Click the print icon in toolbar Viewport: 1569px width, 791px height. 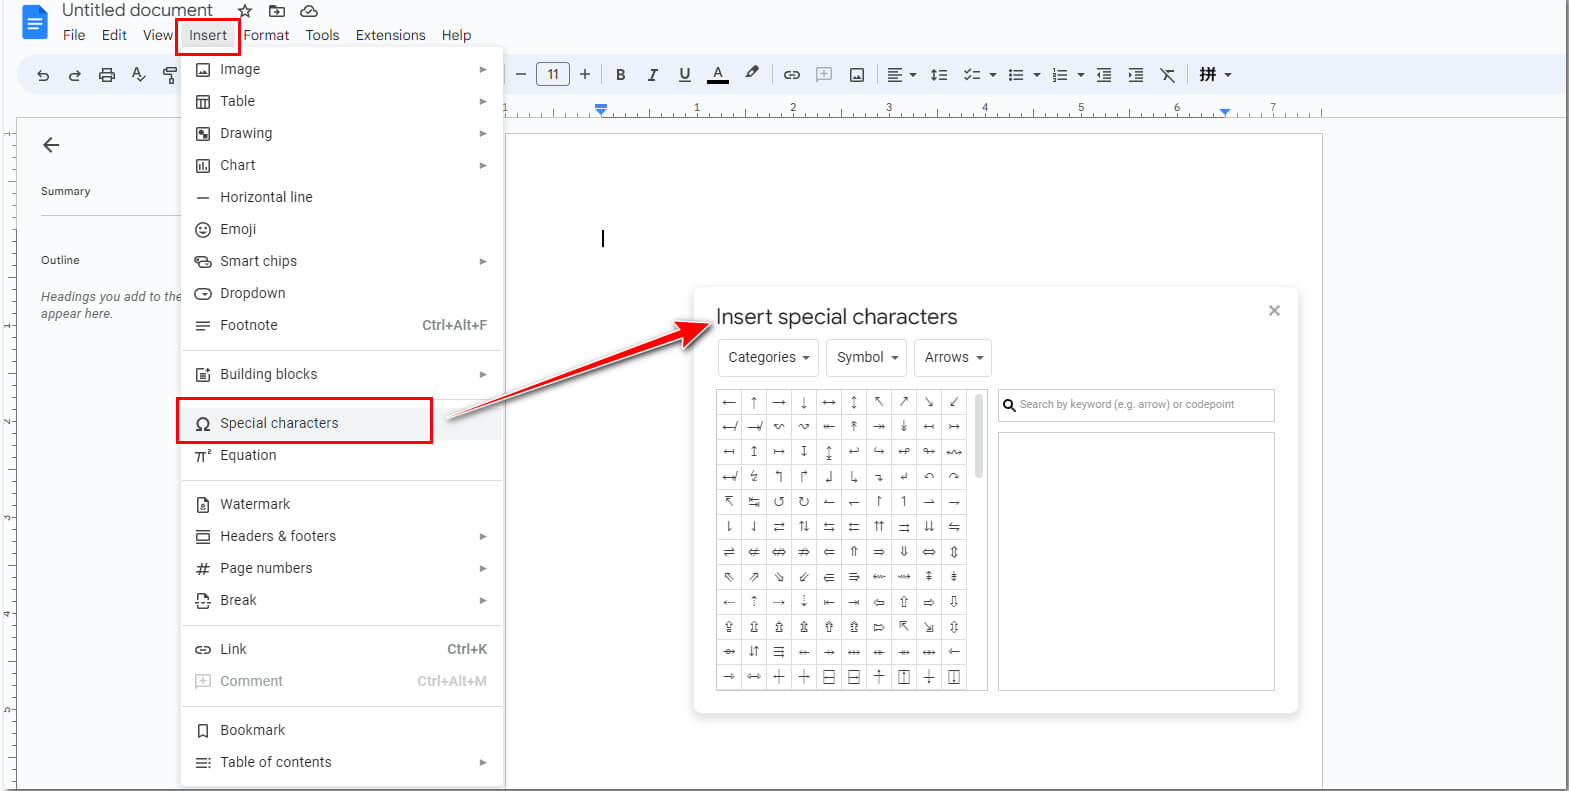(106, 75)
